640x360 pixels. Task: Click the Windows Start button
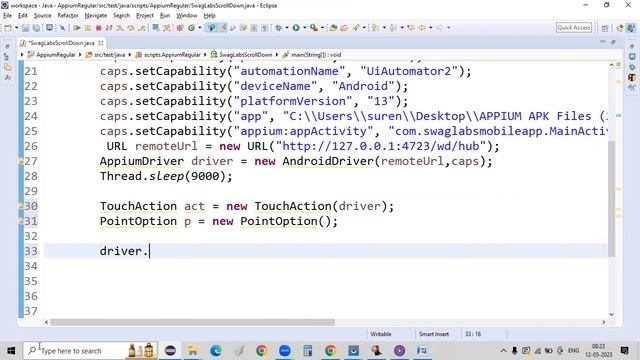tap(11, 351)
